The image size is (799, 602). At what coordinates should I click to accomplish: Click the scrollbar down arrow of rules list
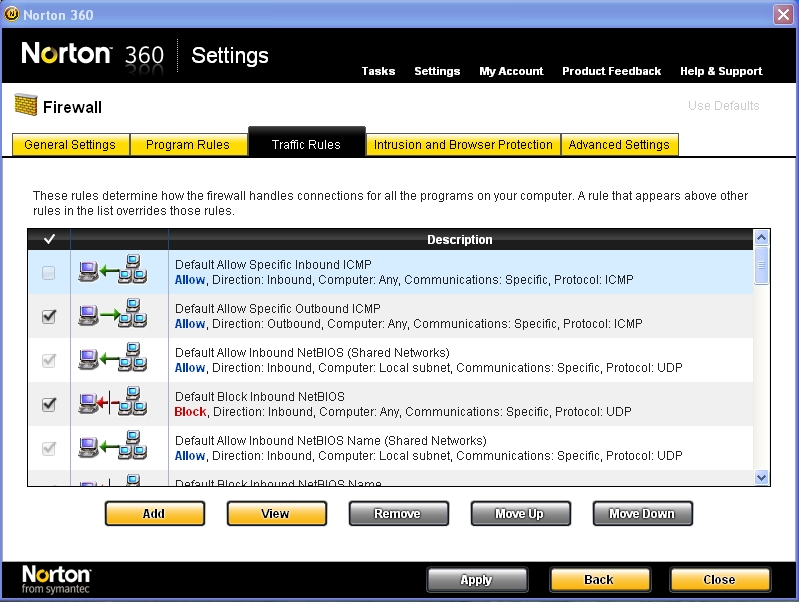click(x=761, y=478)
